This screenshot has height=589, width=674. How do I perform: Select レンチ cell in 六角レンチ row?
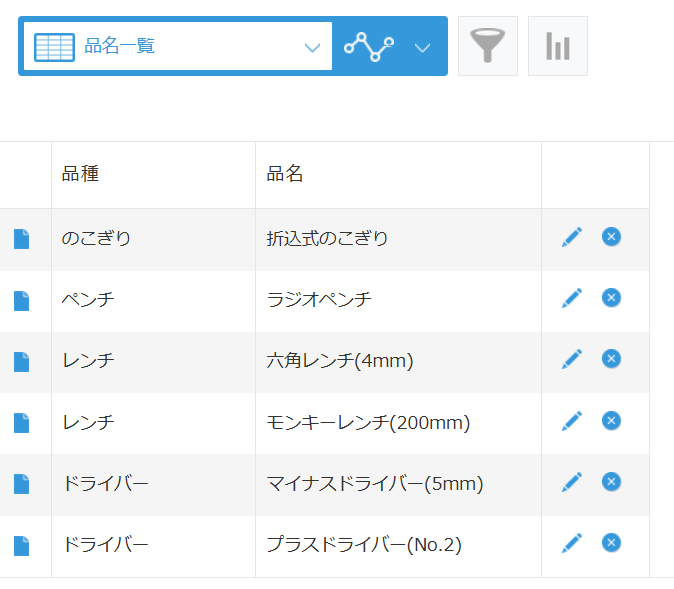pyautogui.click(x=153, y=362)
